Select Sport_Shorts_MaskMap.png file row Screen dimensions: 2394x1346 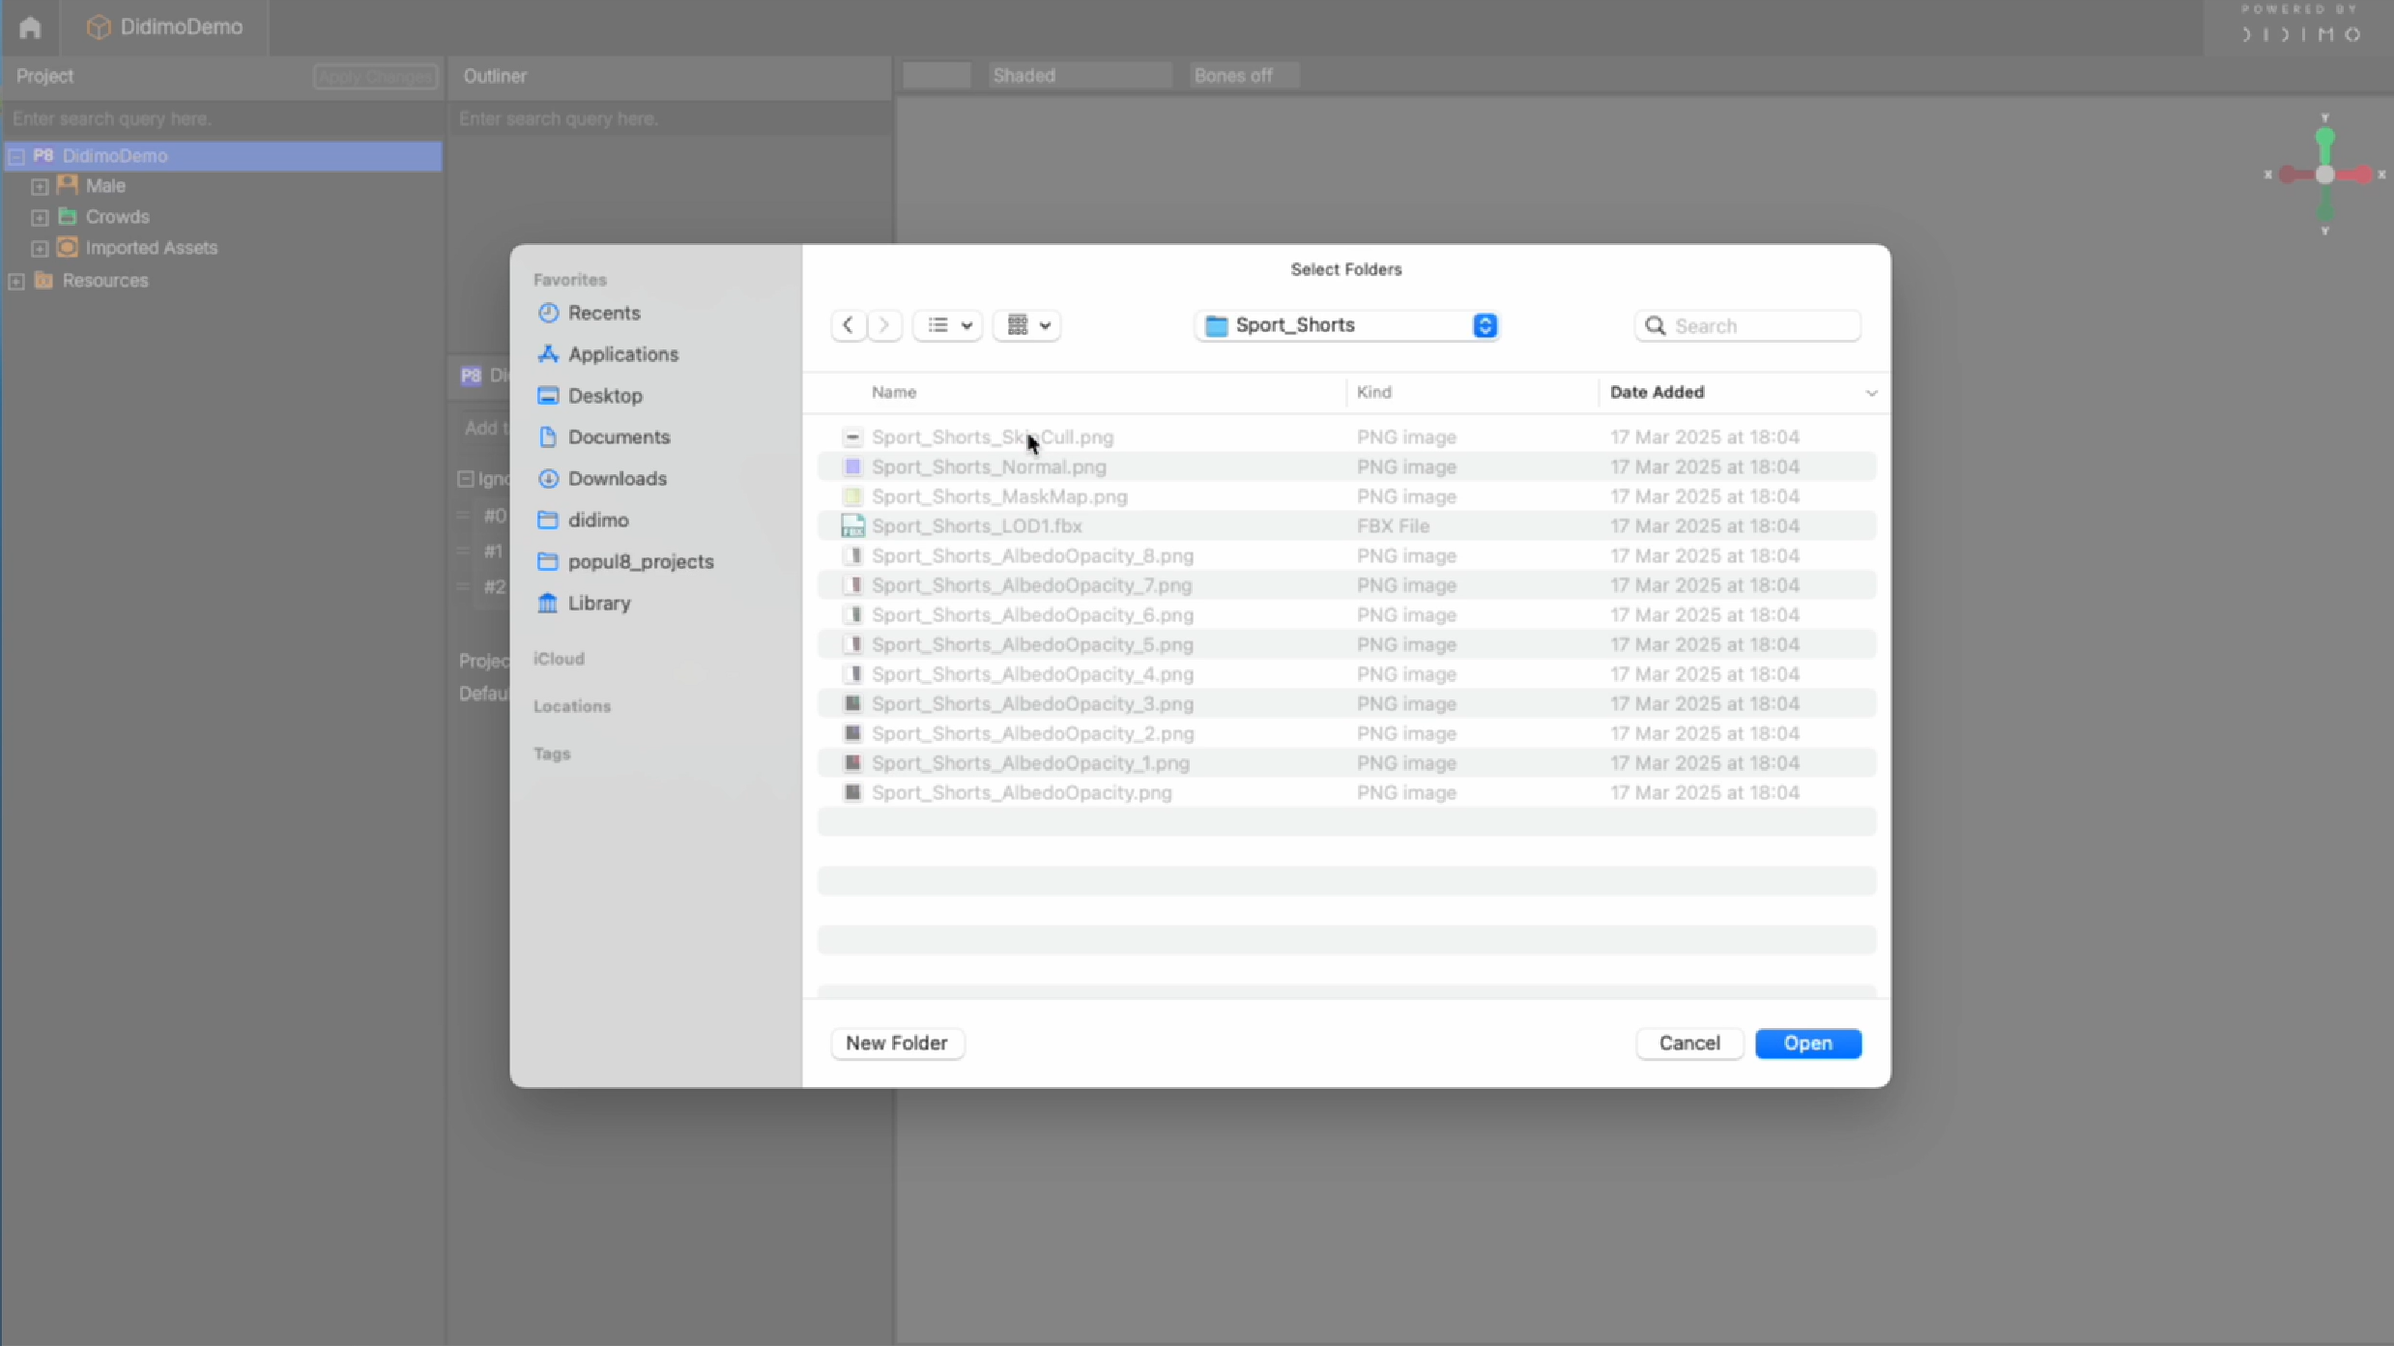click(1346, 497)
